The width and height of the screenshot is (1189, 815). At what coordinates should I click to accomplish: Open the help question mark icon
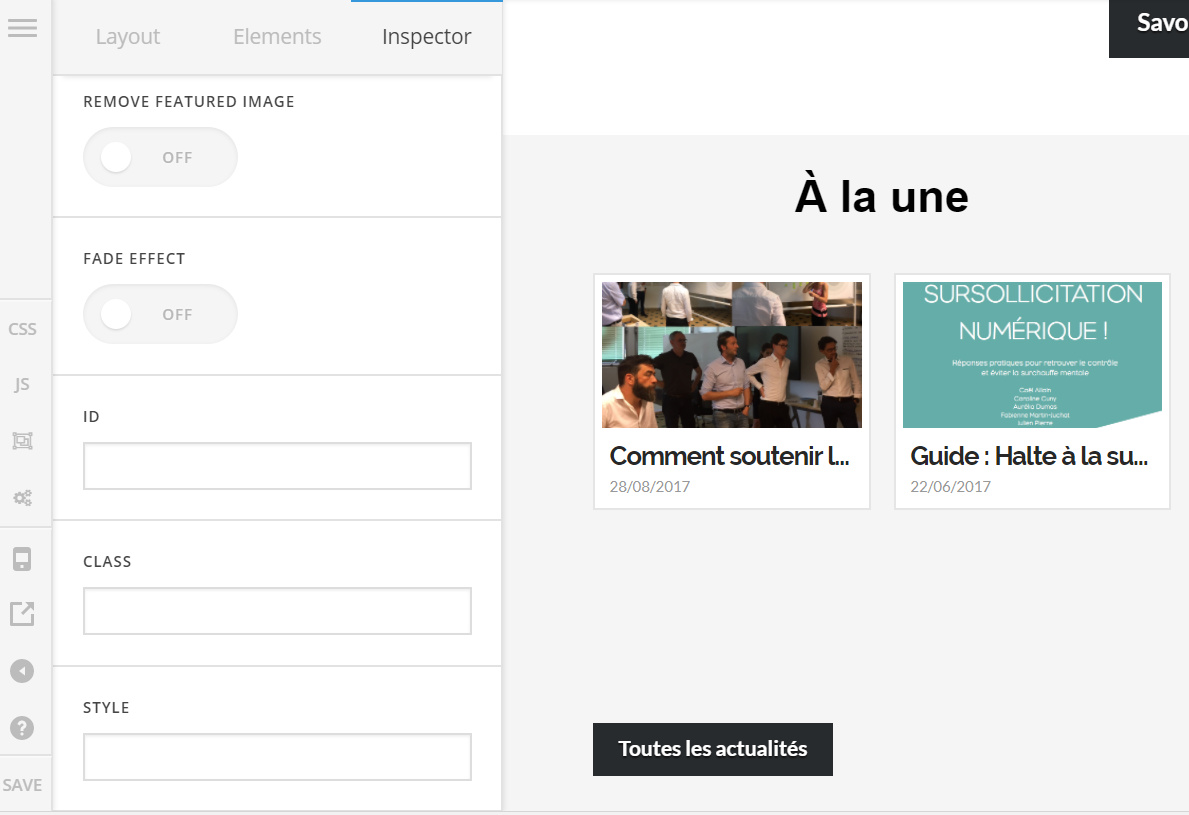(22, 728)
